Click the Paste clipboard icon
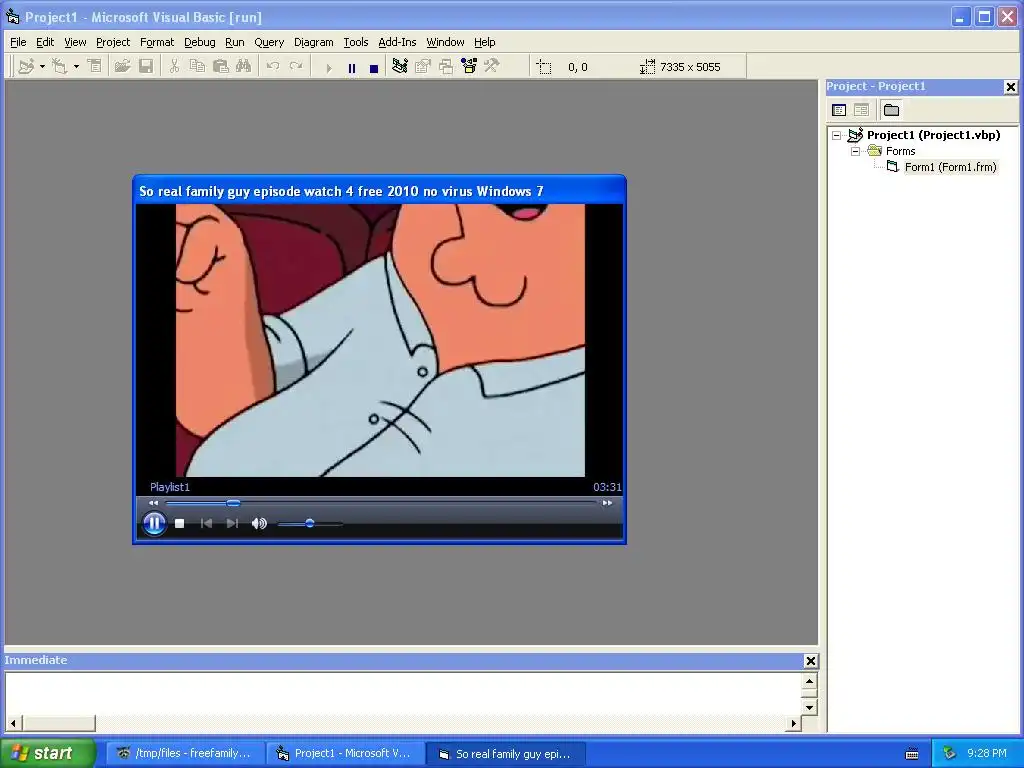The width and height of the screenshot is (1024, 768). pos(221,67)
